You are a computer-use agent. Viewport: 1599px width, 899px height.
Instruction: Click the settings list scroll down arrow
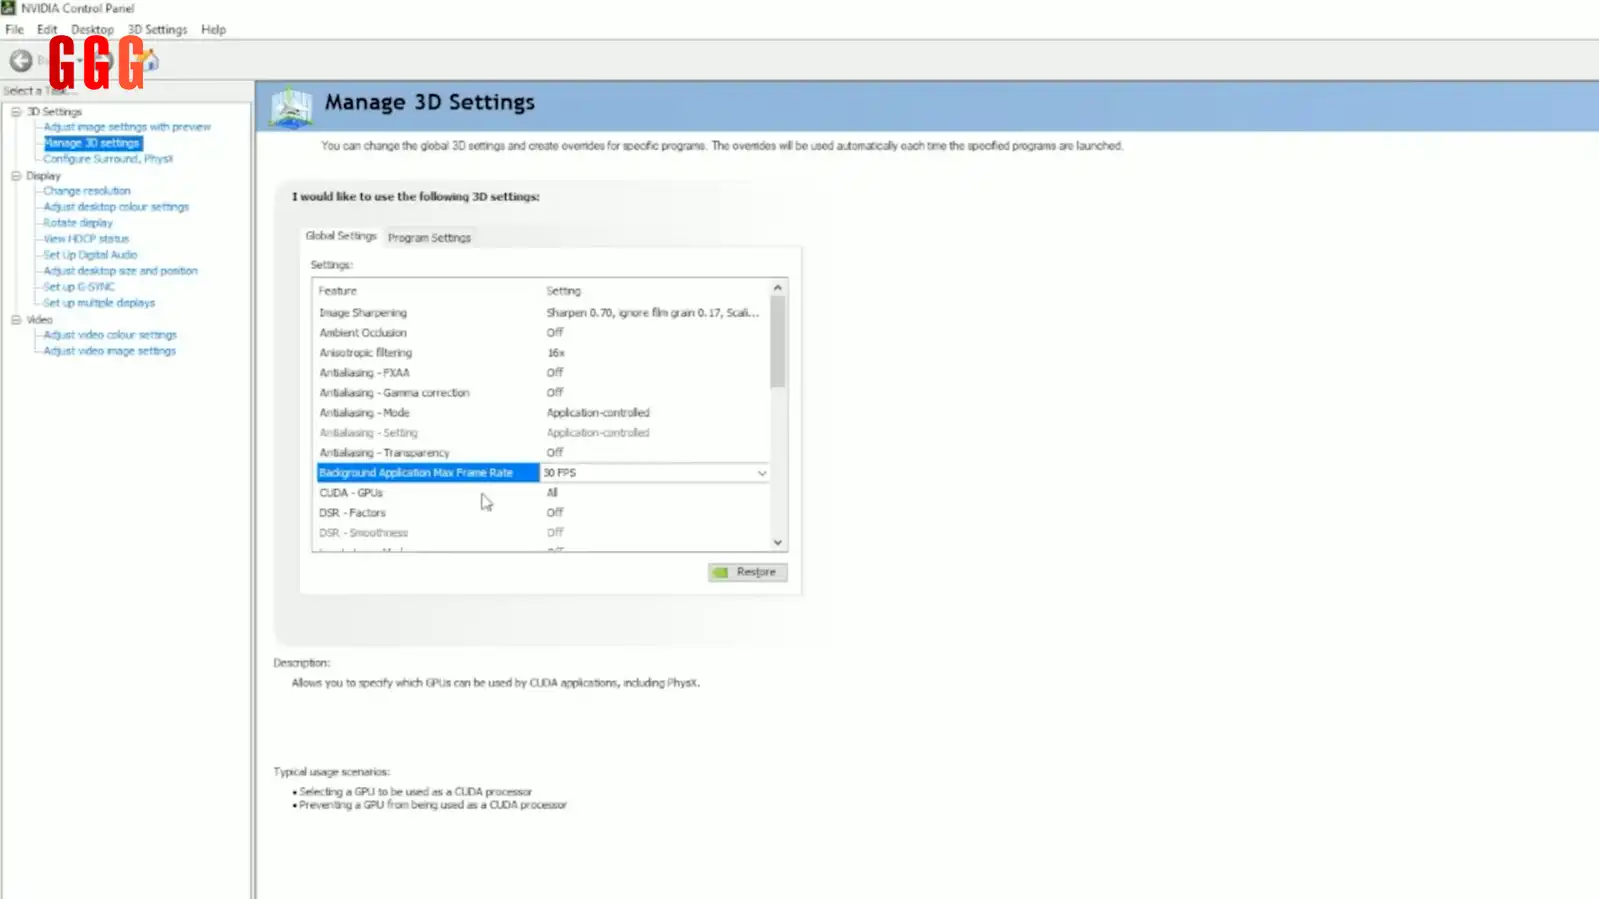[x=778, y=543]
